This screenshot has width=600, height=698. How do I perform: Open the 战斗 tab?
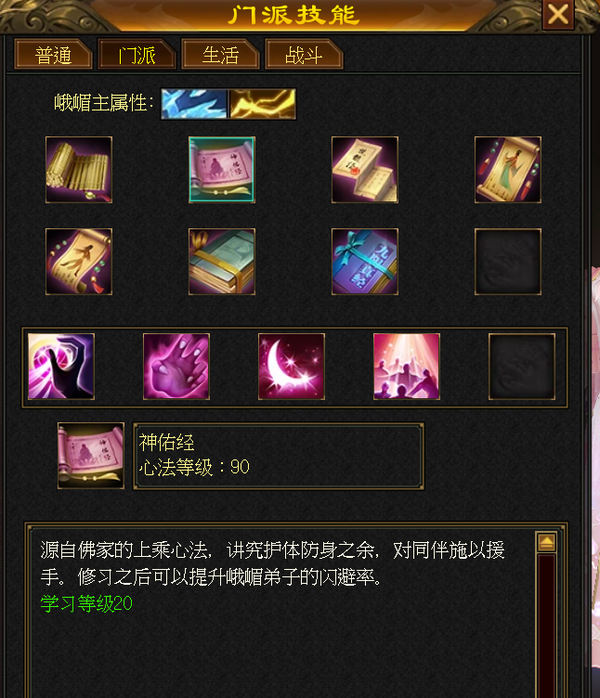tap(304, 55)
